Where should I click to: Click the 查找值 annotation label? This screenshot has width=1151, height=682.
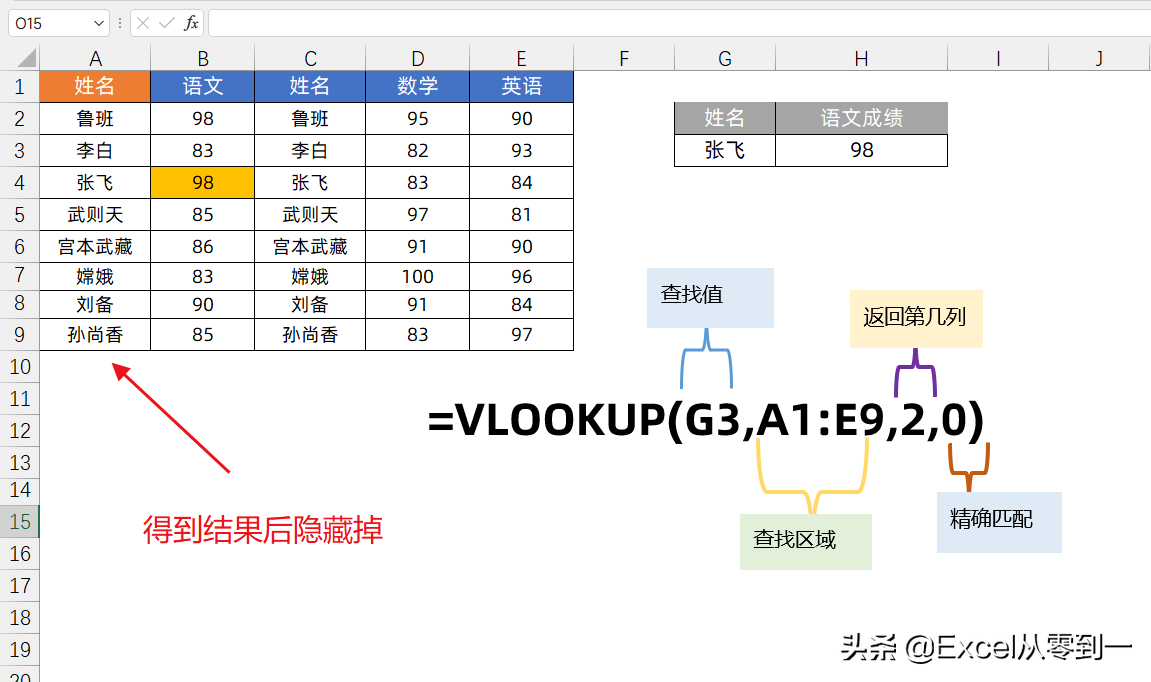point(710,297)
